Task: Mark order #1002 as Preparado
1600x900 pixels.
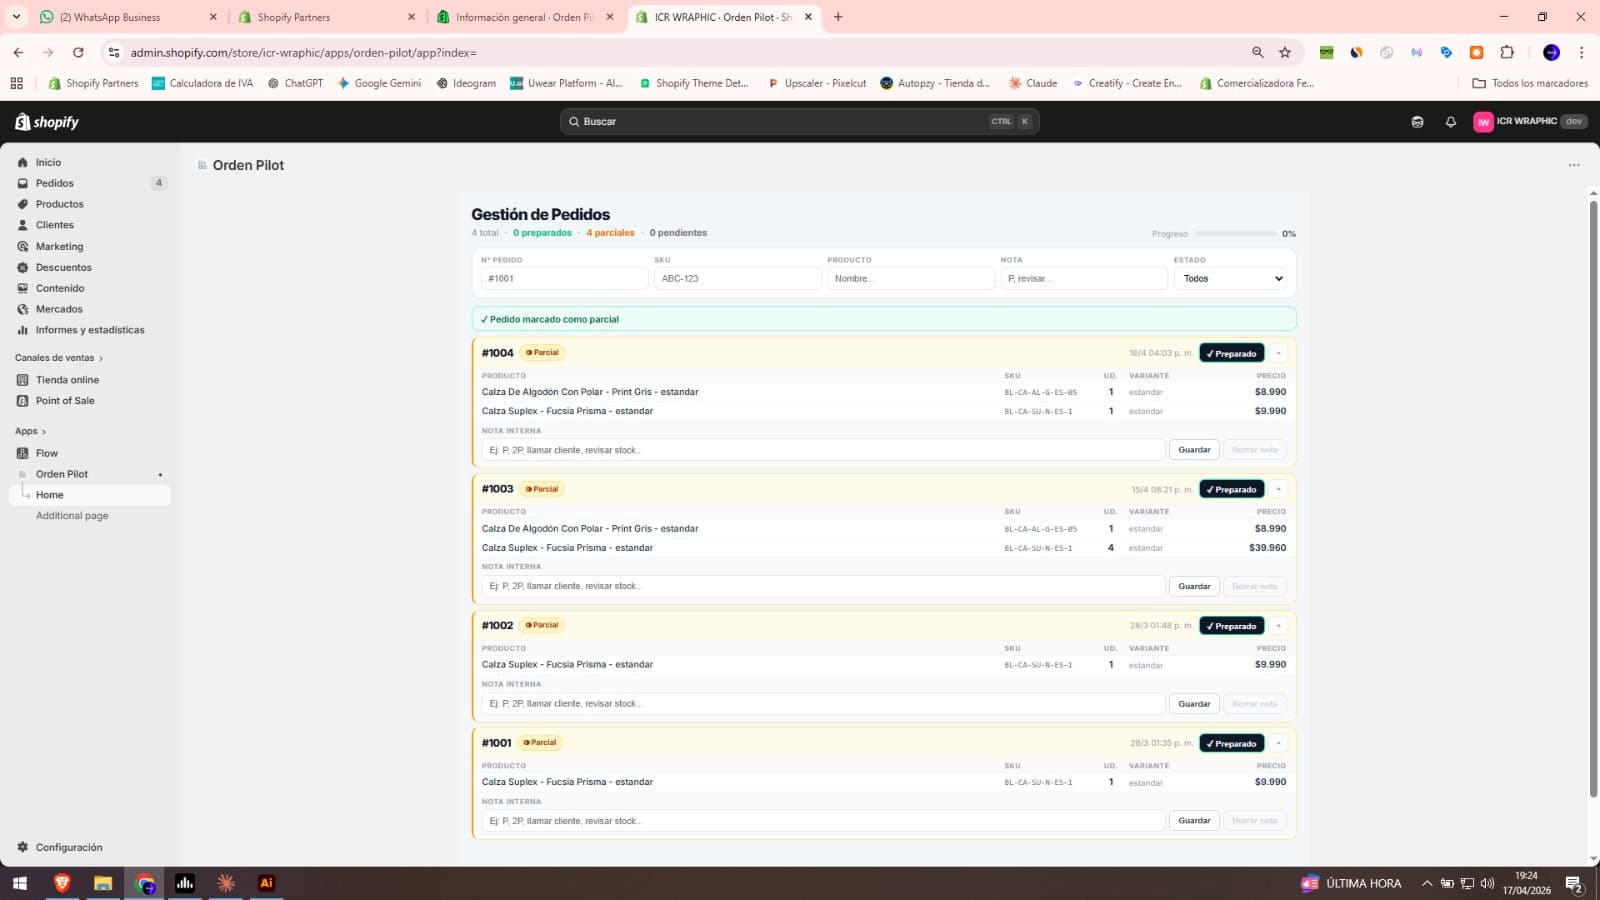Action: point(1231,626)
